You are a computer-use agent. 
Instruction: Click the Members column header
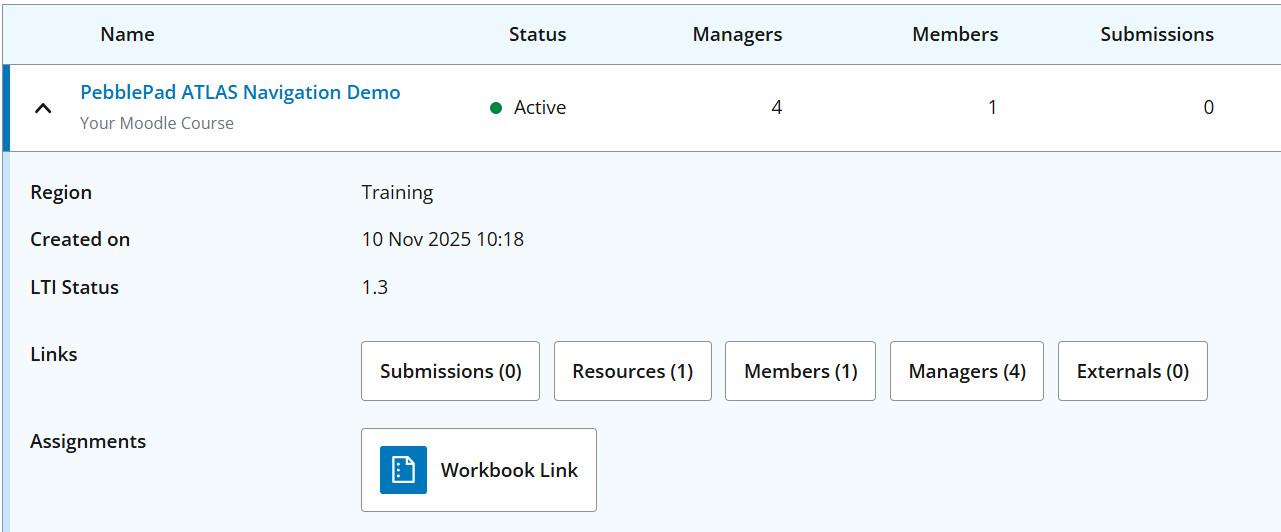pos(955,34)
